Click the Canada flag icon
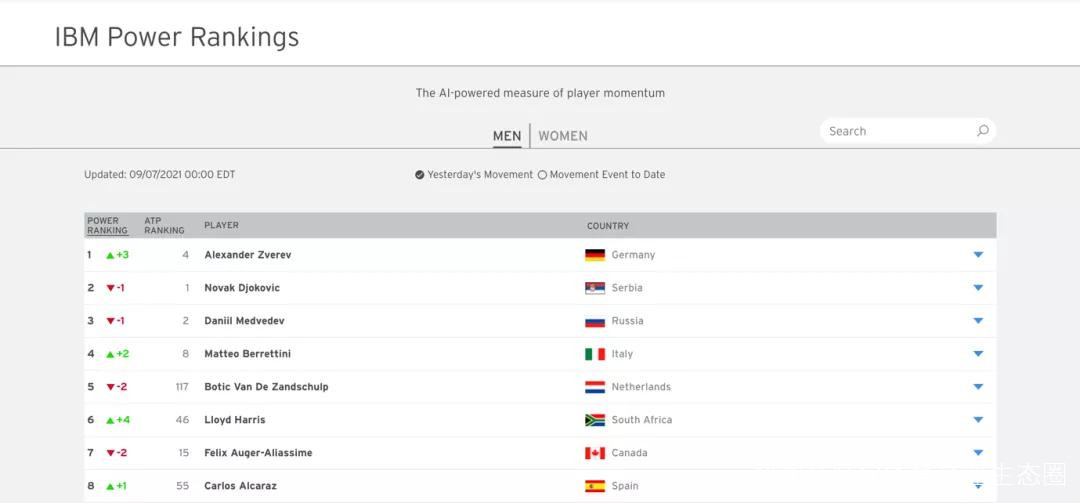Screen dimensions: 1080x503 pyautogui.click(x=595, y=453)
